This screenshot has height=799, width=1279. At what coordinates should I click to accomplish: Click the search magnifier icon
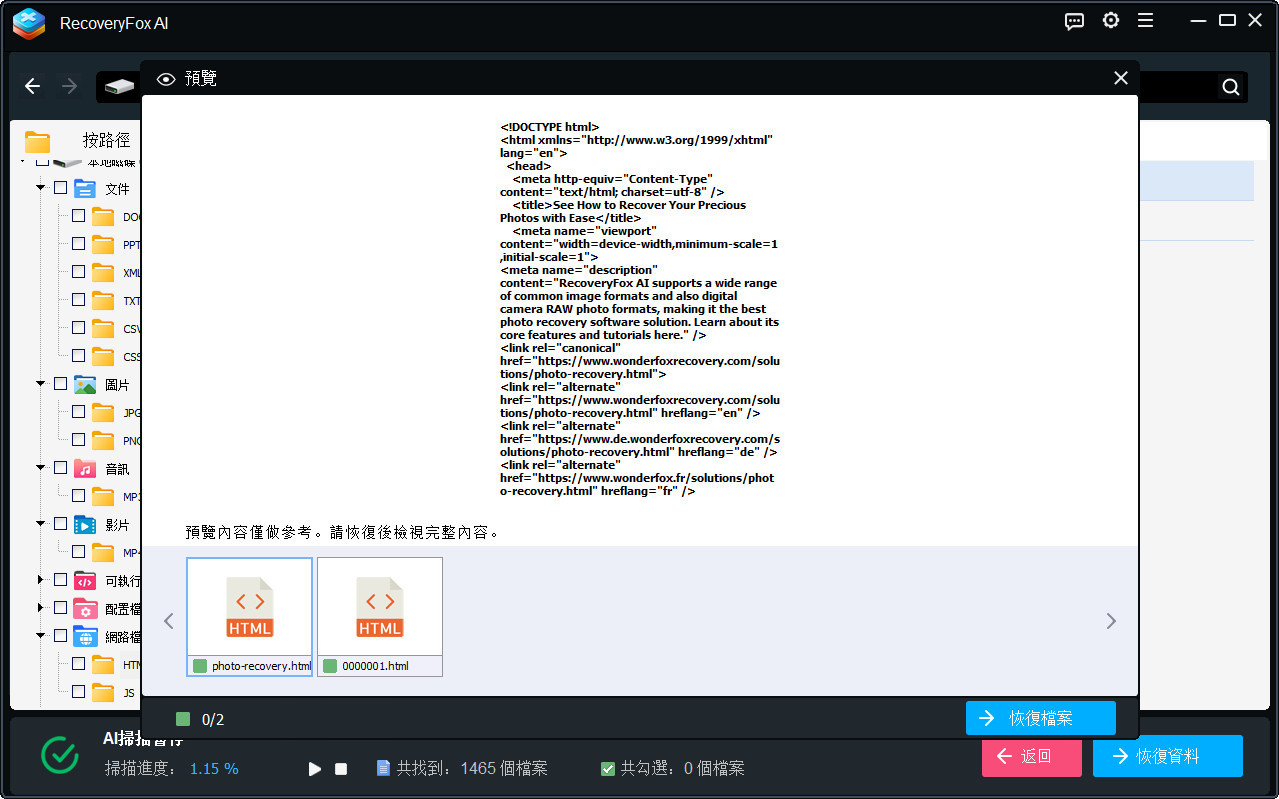(x=1229, y=86)
